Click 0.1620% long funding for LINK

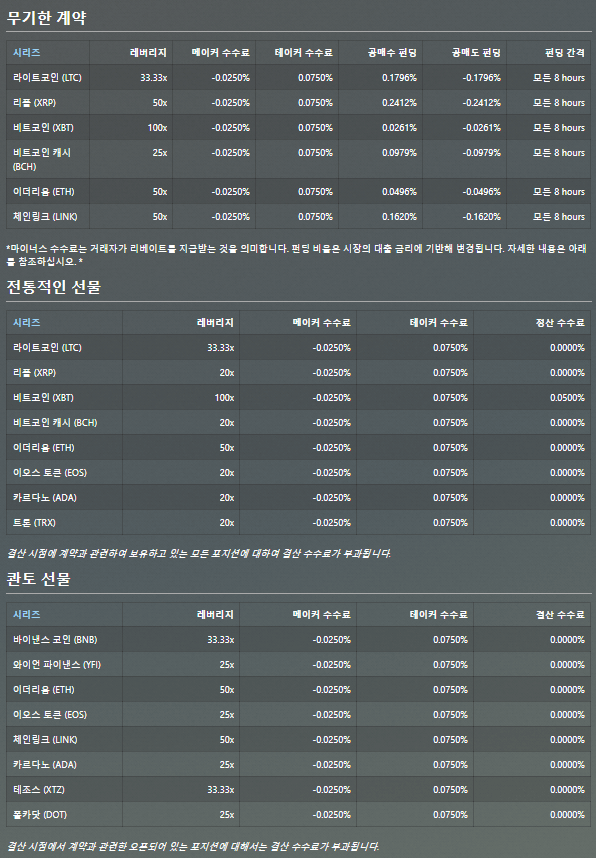[x=399, y=217]
